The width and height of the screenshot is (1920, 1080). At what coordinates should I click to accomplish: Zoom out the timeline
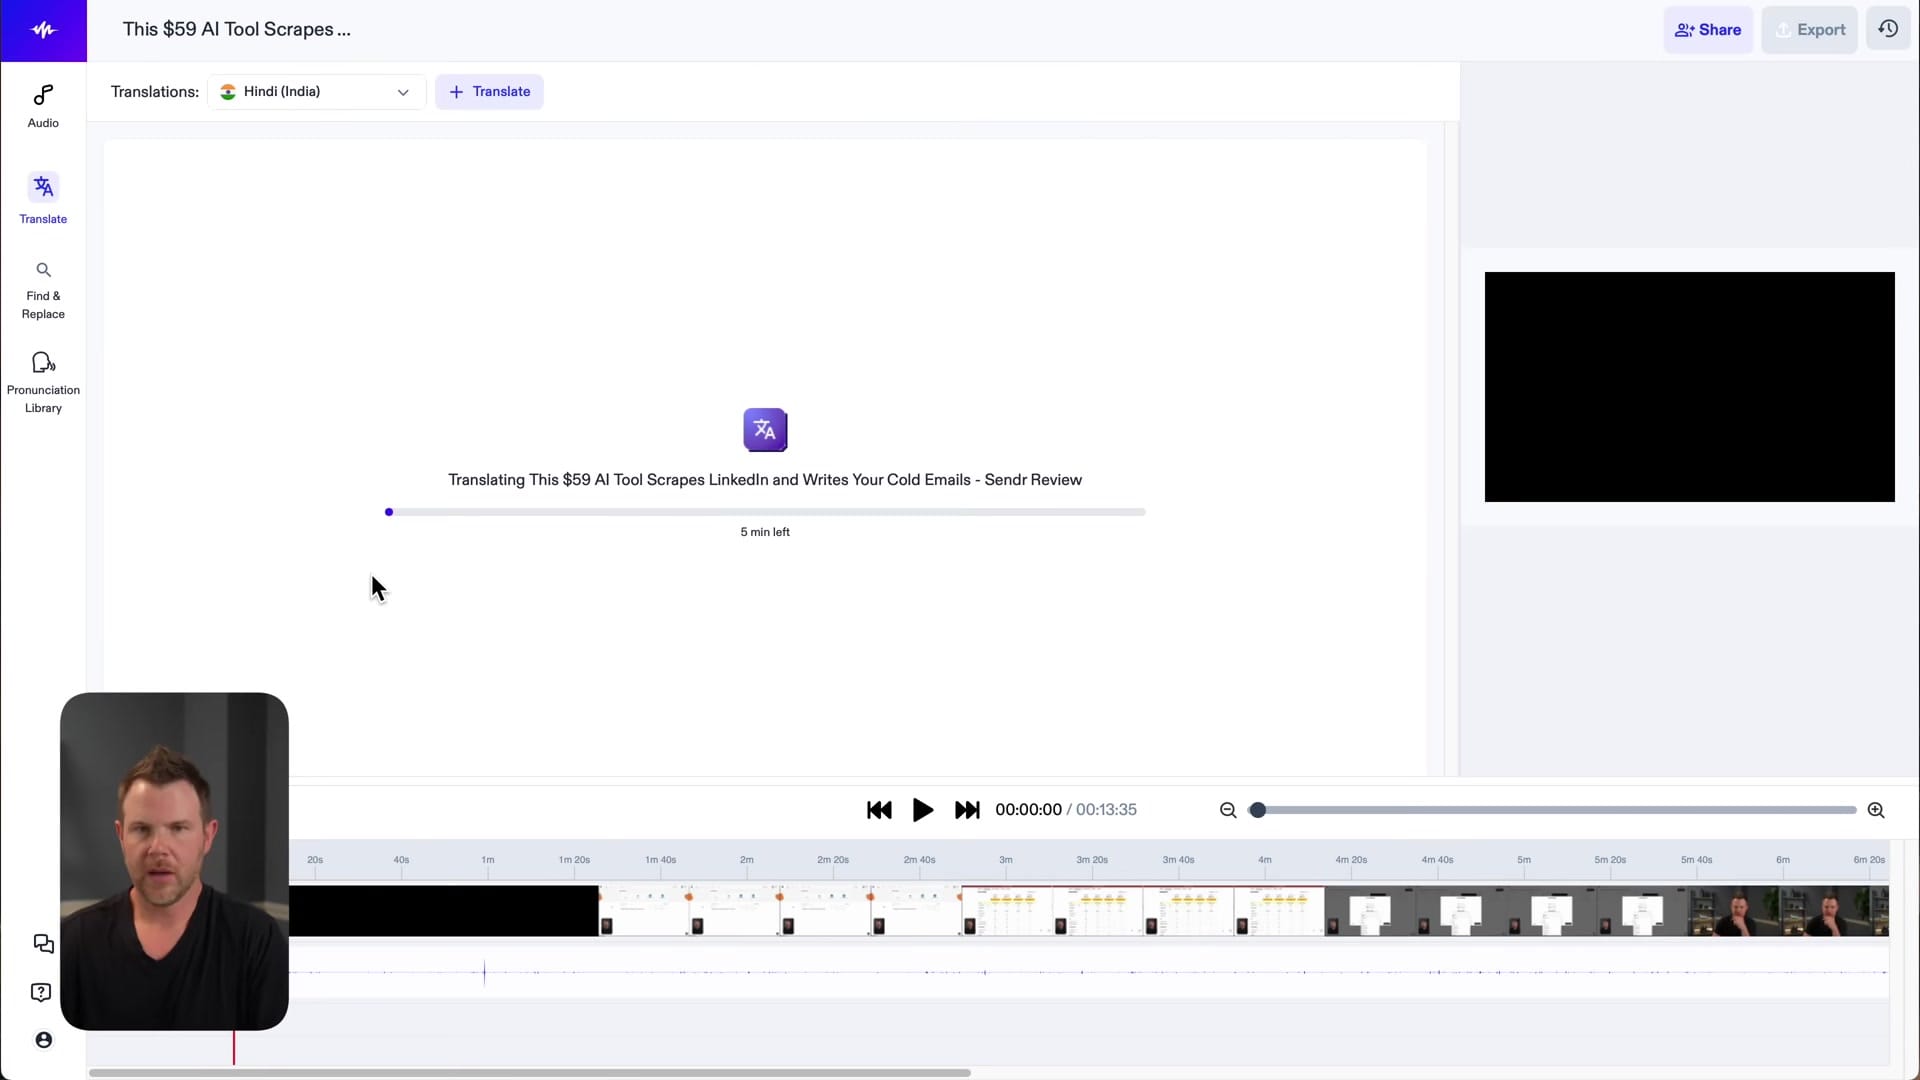coord(1228,810)
